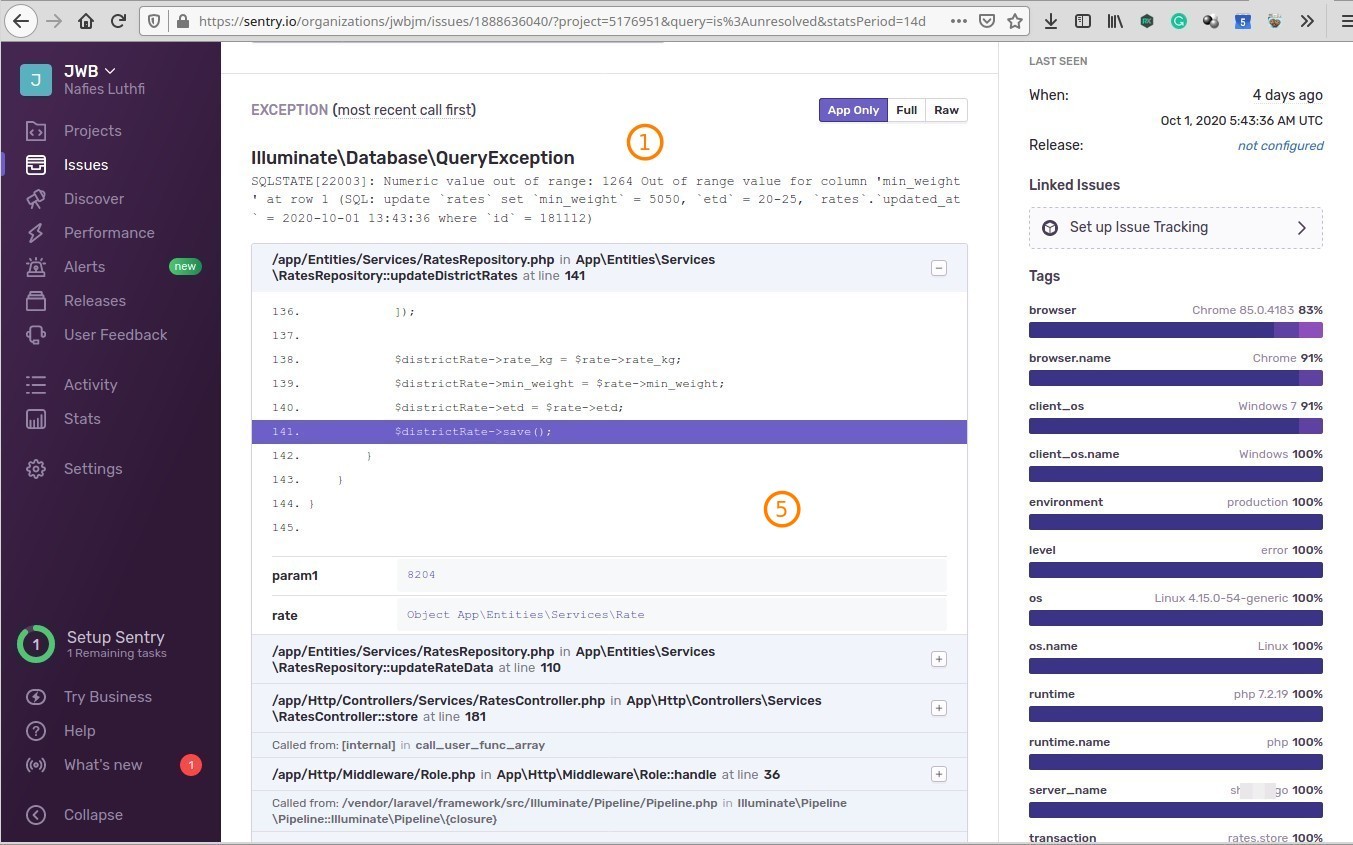The height and width of the screenshot is (845, 1353).
Task: Click the Pocket save icon
Action: click(987, 21)
